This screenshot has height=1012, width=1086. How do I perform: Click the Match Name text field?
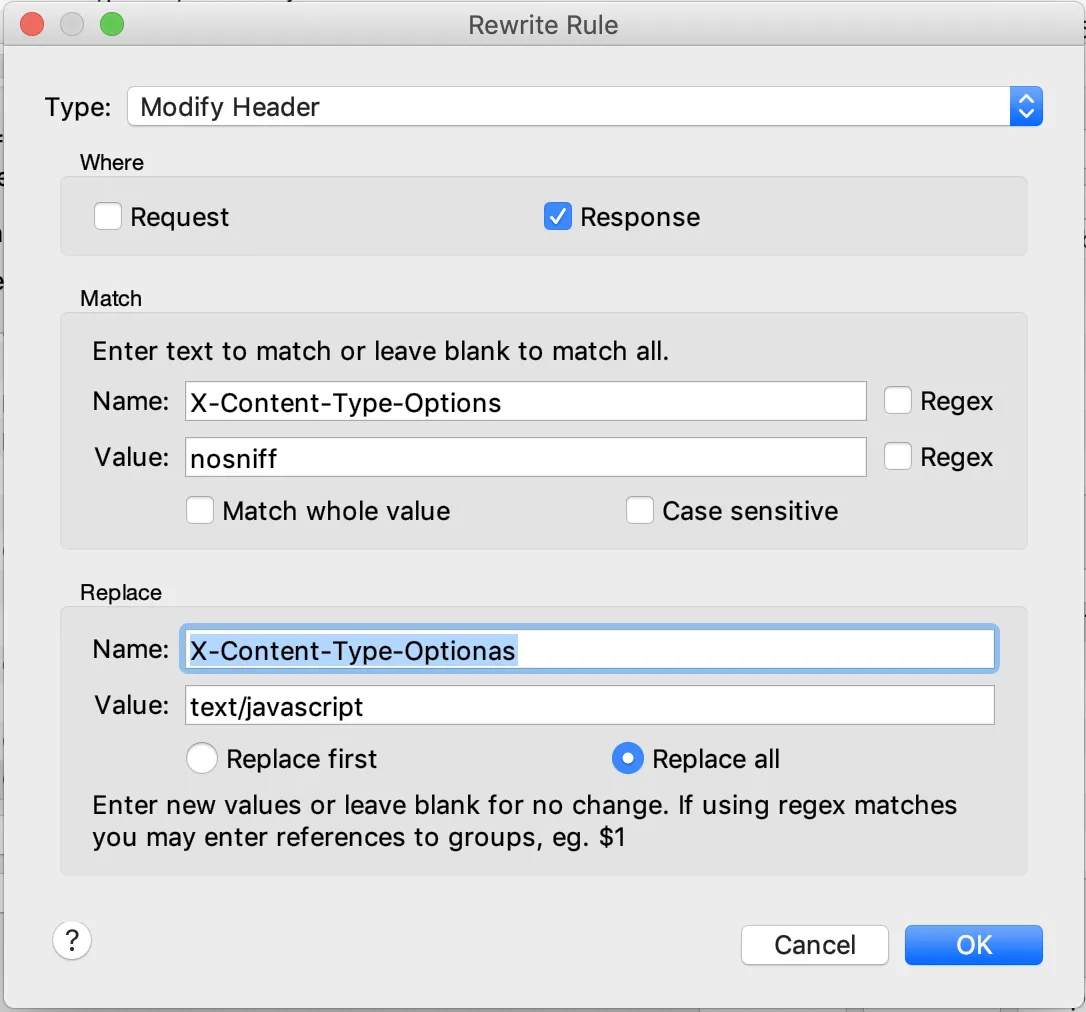click(x=525, y=402)
